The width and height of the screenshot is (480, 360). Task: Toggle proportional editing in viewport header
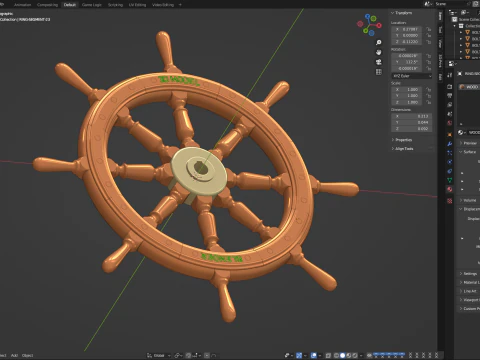click(x=207, y=355)
